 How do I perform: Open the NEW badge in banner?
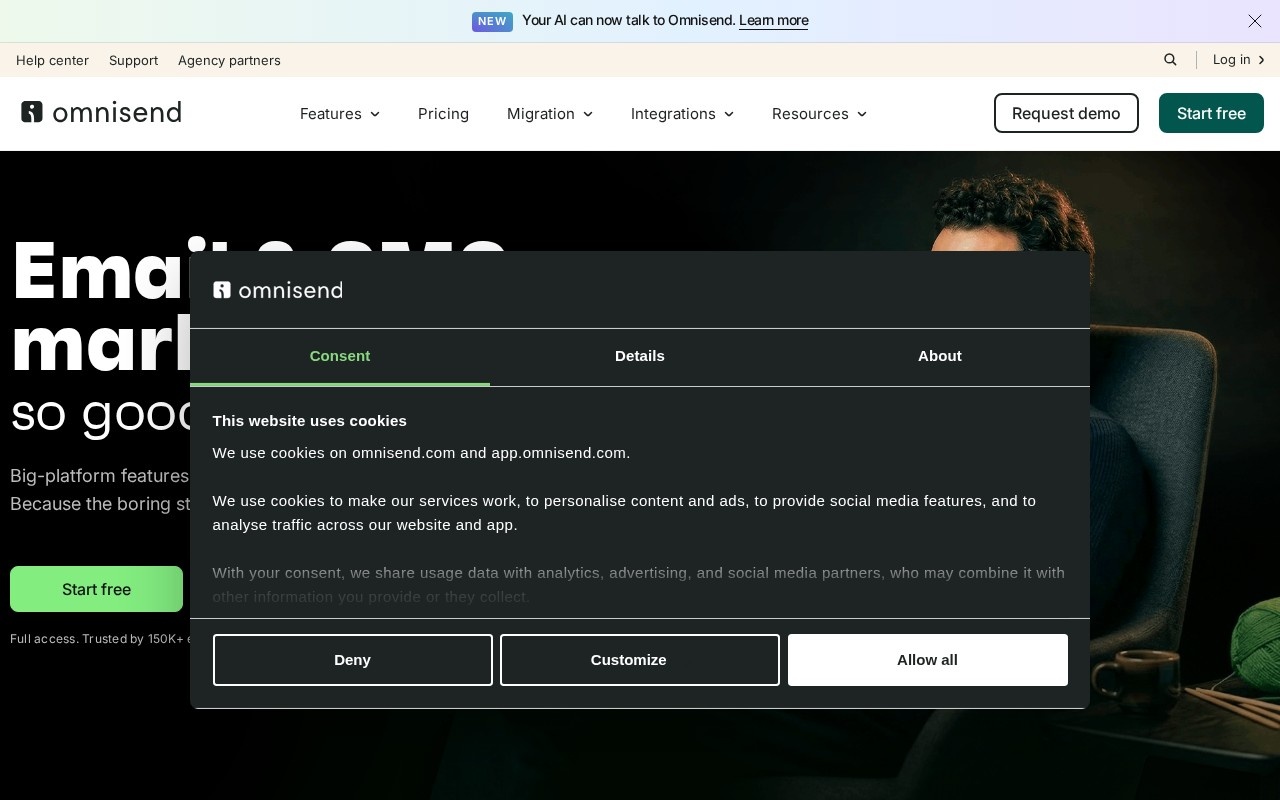coord(492,21)
